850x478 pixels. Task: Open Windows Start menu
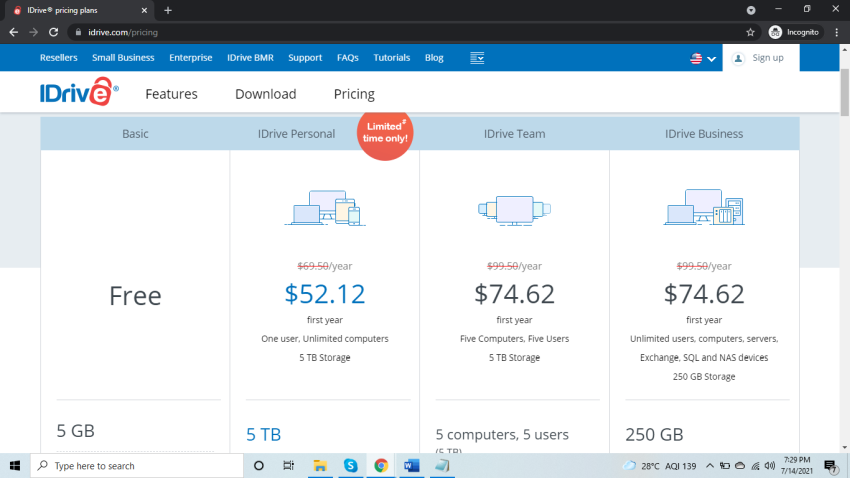[x=15, y=466]
